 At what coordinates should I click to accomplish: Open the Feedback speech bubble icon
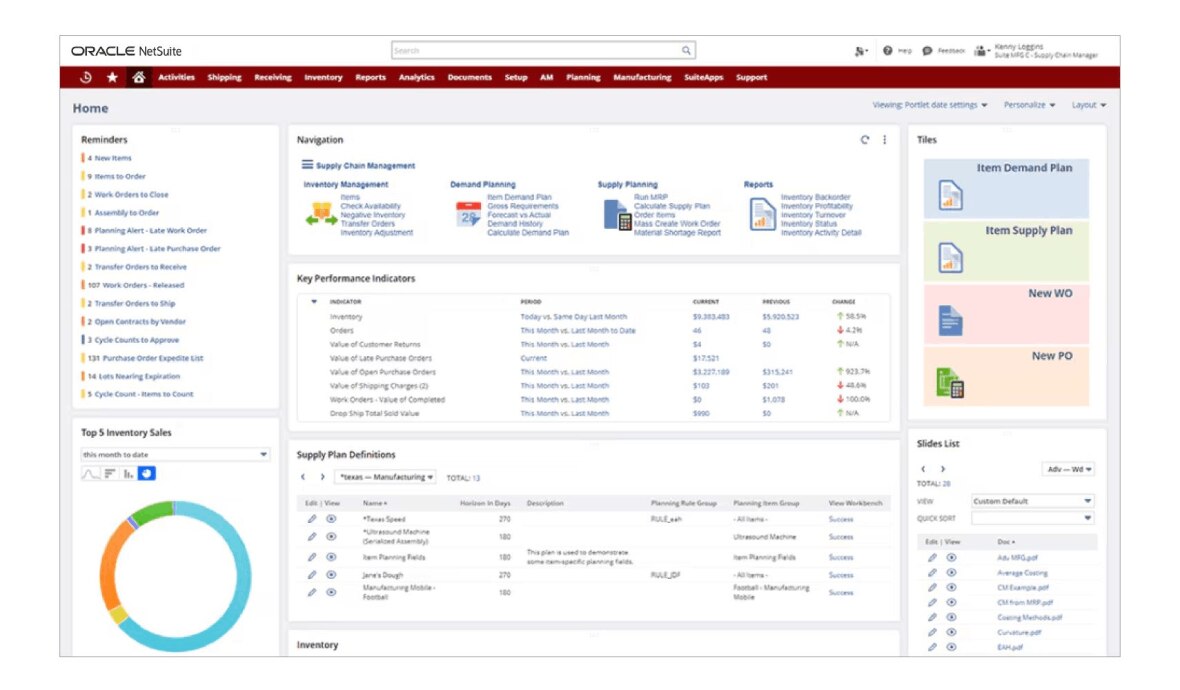click(927, 50)
